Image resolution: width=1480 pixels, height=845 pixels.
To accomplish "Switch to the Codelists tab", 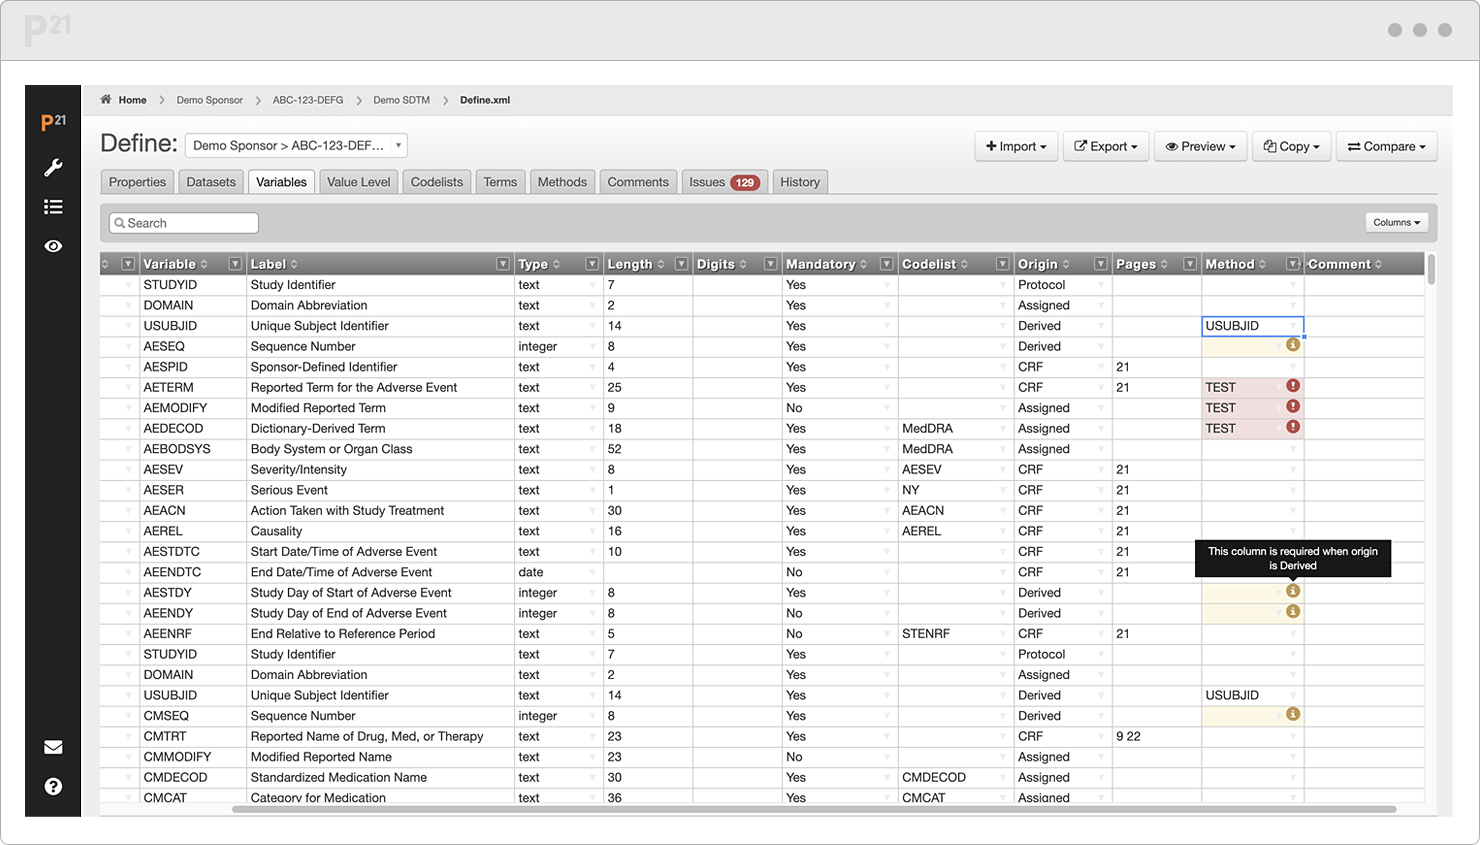I will (x=437, y=182).
